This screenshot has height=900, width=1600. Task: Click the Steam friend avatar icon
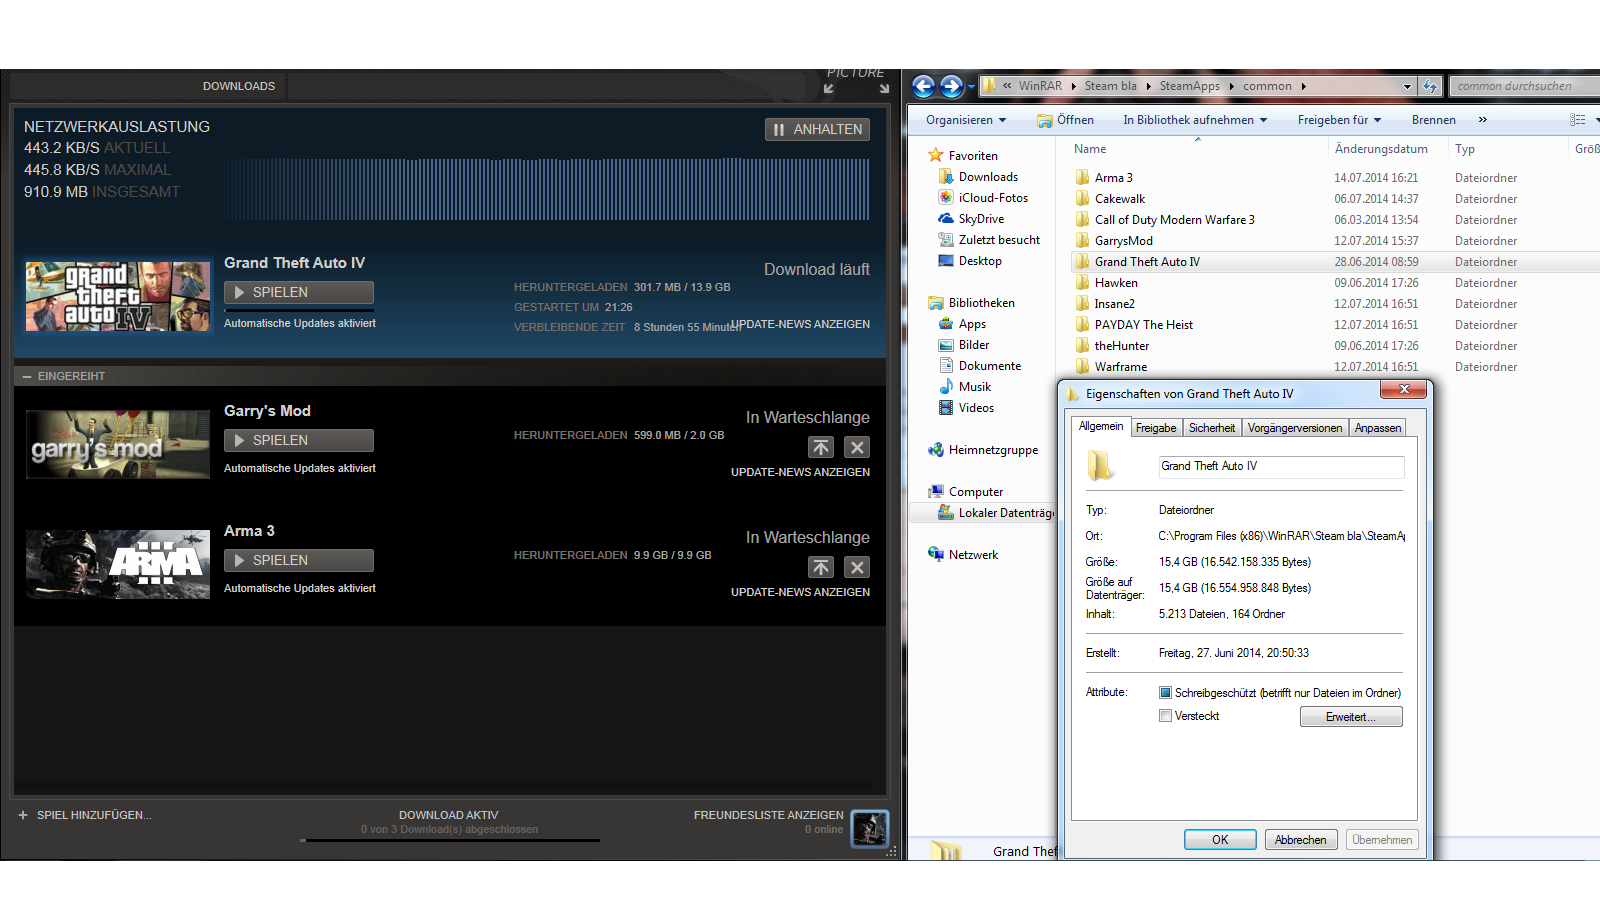[869, 828]
